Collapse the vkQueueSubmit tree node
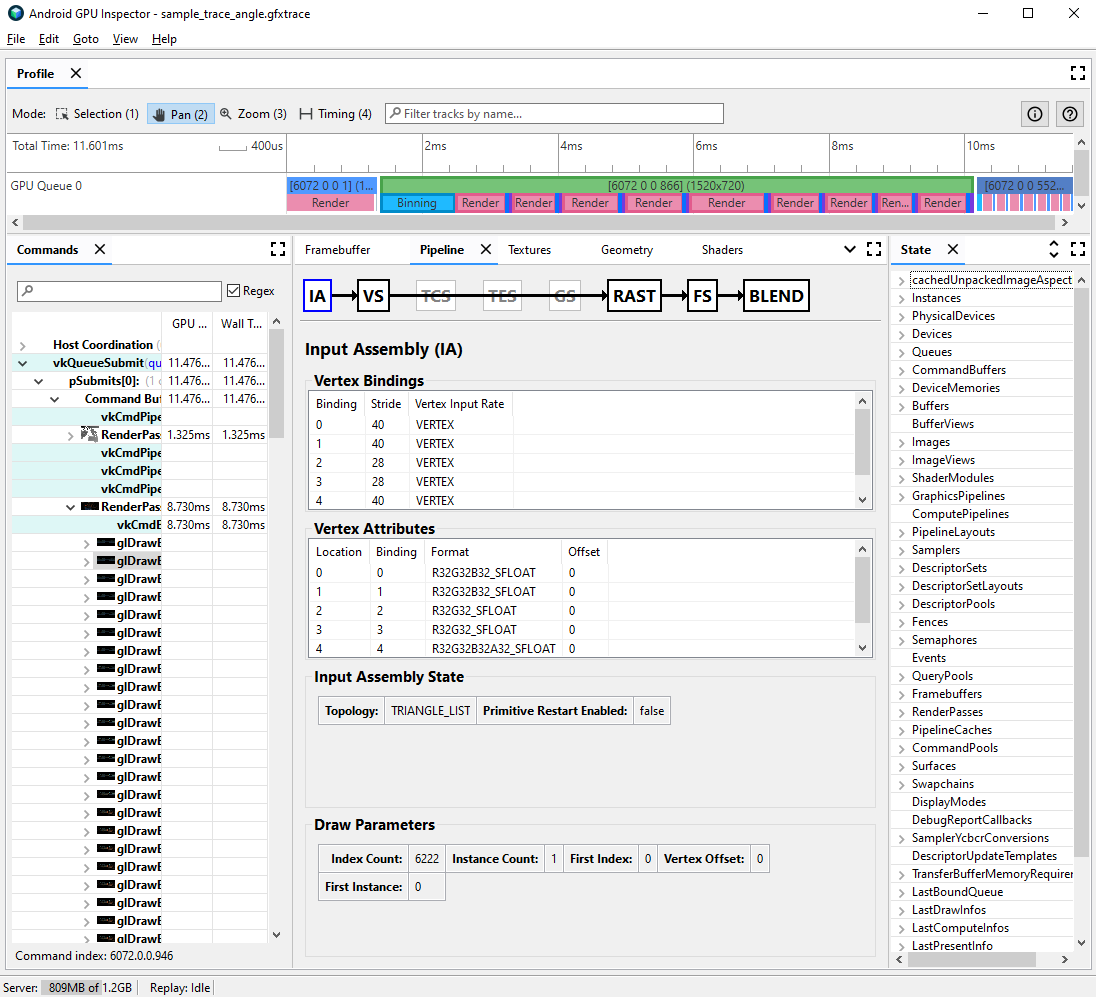 22,362
